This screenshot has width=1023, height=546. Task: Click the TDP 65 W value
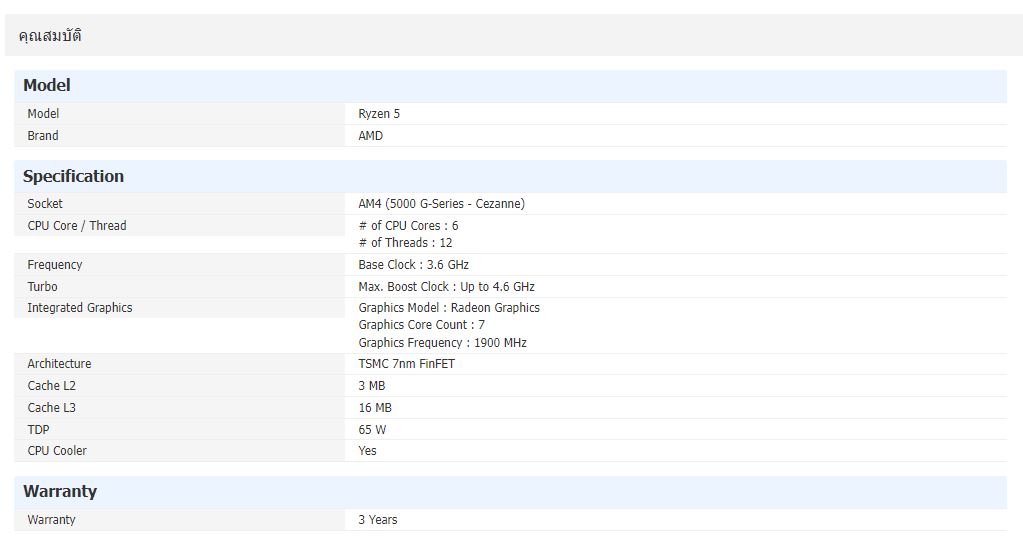tap(372, 430)
